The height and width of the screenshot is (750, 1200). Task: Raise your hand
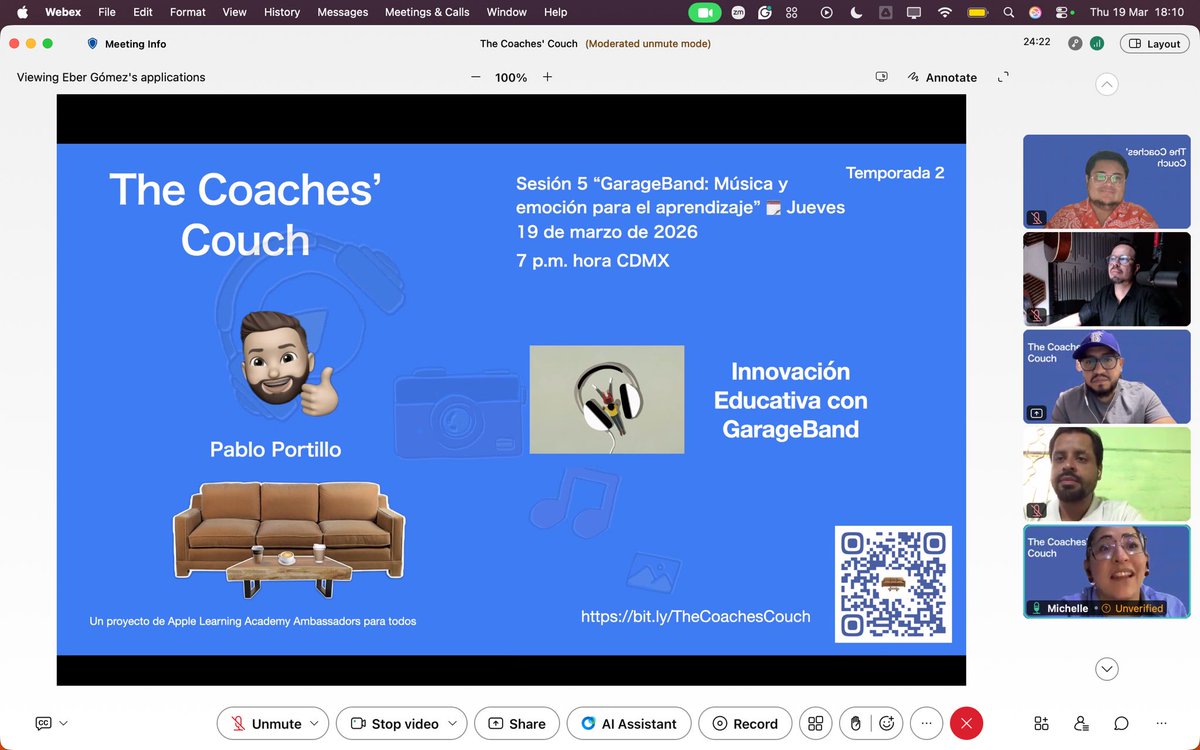click(x=856, y=723)
